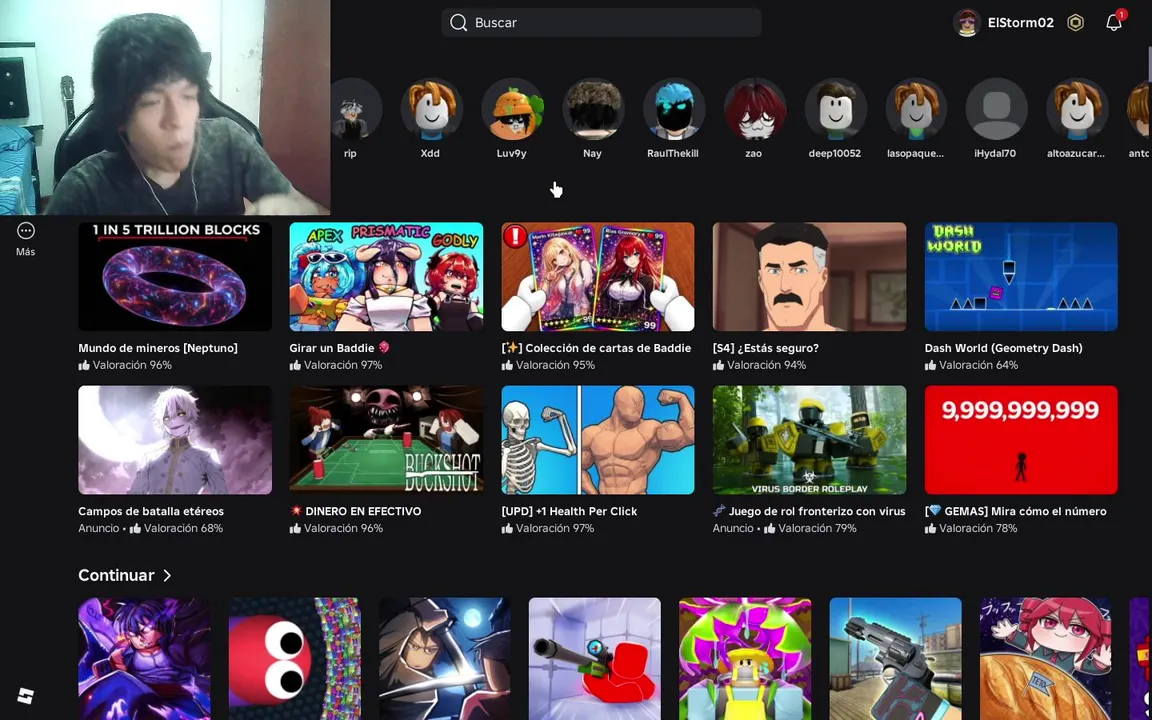The image size is (1152, 720).
Task: Open the samurai swordsman Continuar game
Action: pyautogui.click(x=444, y=658)
